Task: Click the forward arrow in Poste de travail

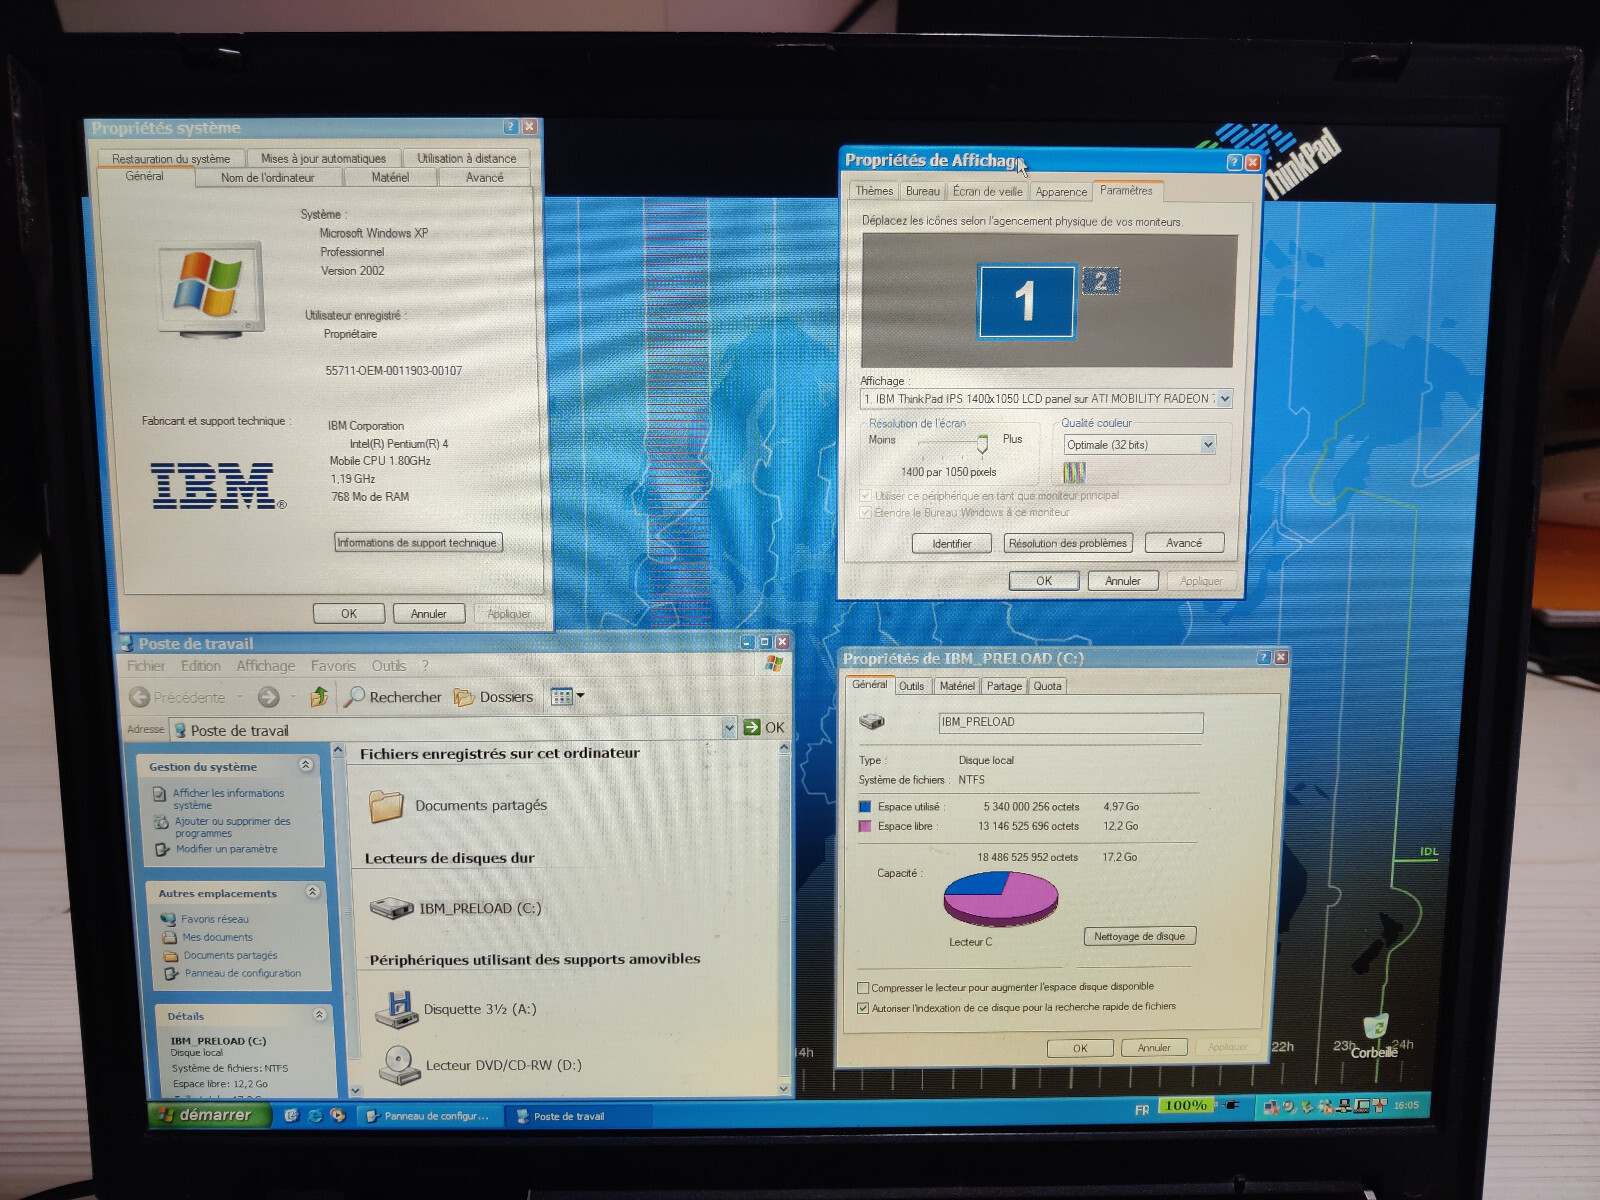Action: (268, 697)
